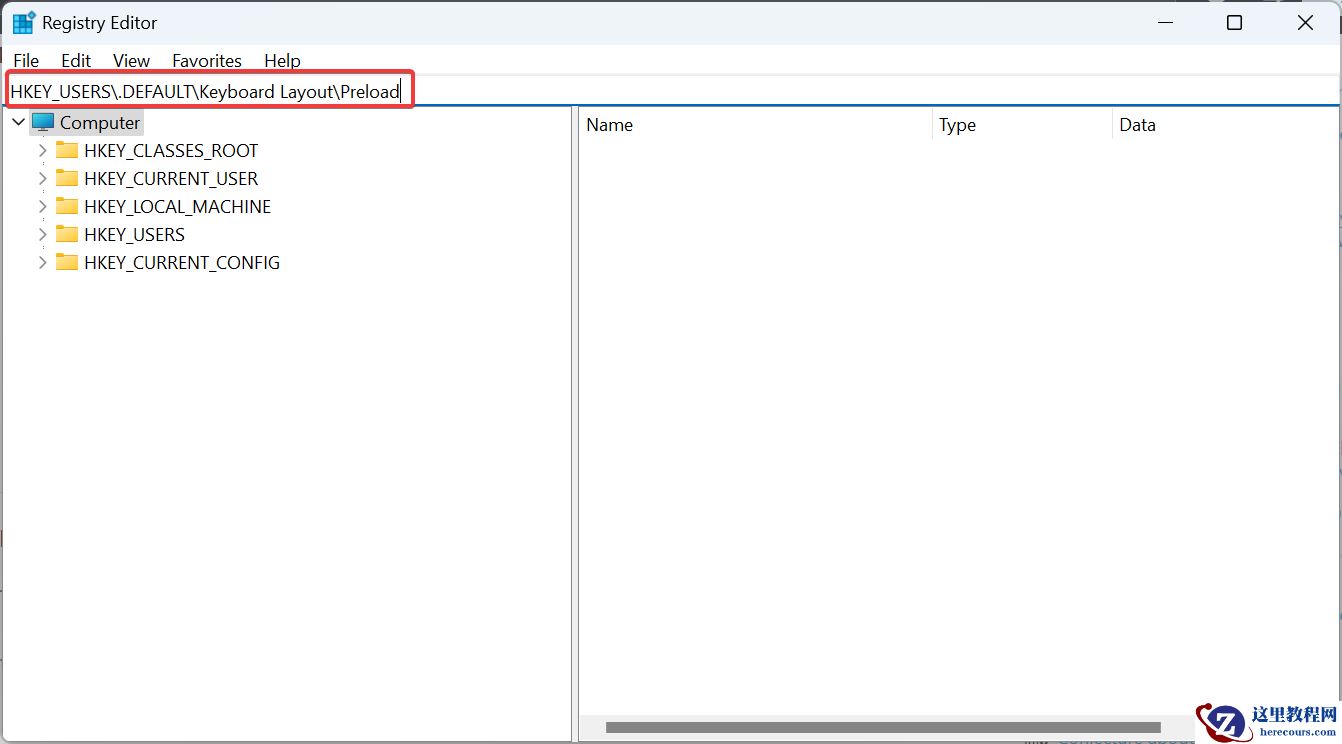Open the File menu

tap(26, 61)
